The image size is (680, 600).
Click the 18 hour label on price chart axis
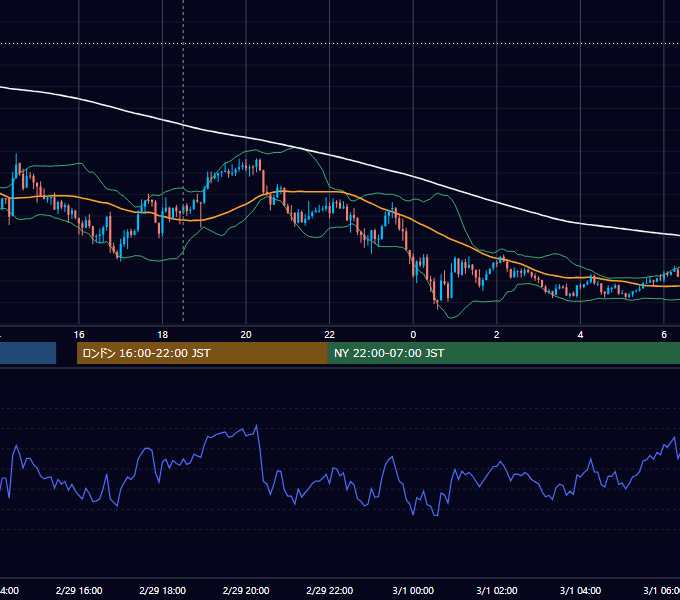click(162, 335)
